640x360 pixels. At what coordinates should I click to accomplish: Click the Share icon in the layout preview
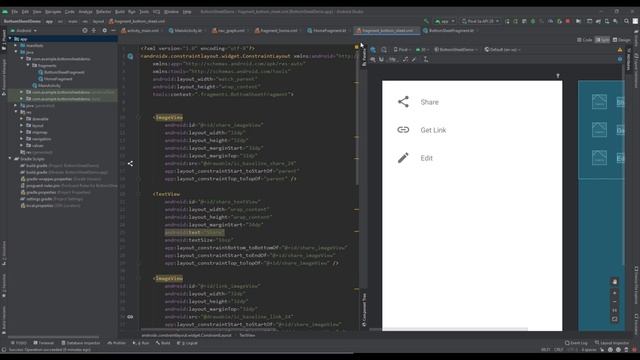tap(403, 102)
